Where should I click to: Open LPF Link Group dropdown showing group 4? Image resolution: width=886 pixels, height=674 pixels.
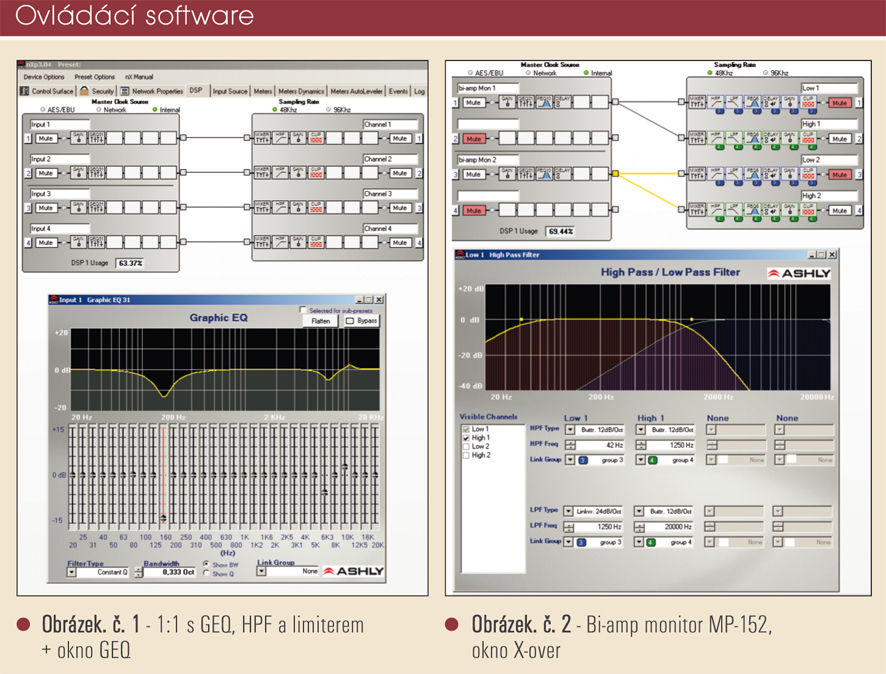639,542
